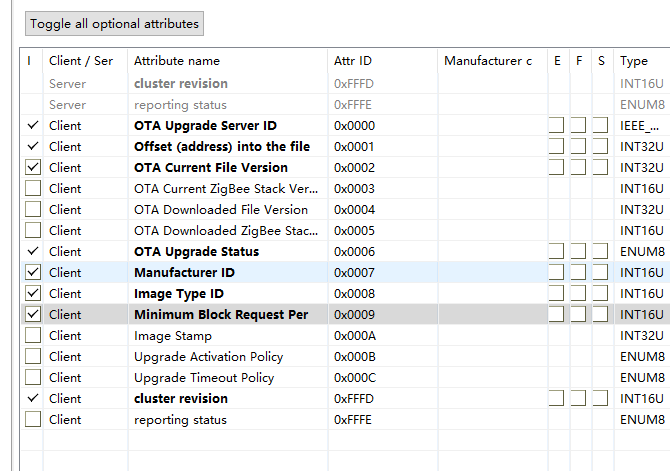Sort by Attr ID column header
The image size is (670, 471).
click(x=352, y=61)
